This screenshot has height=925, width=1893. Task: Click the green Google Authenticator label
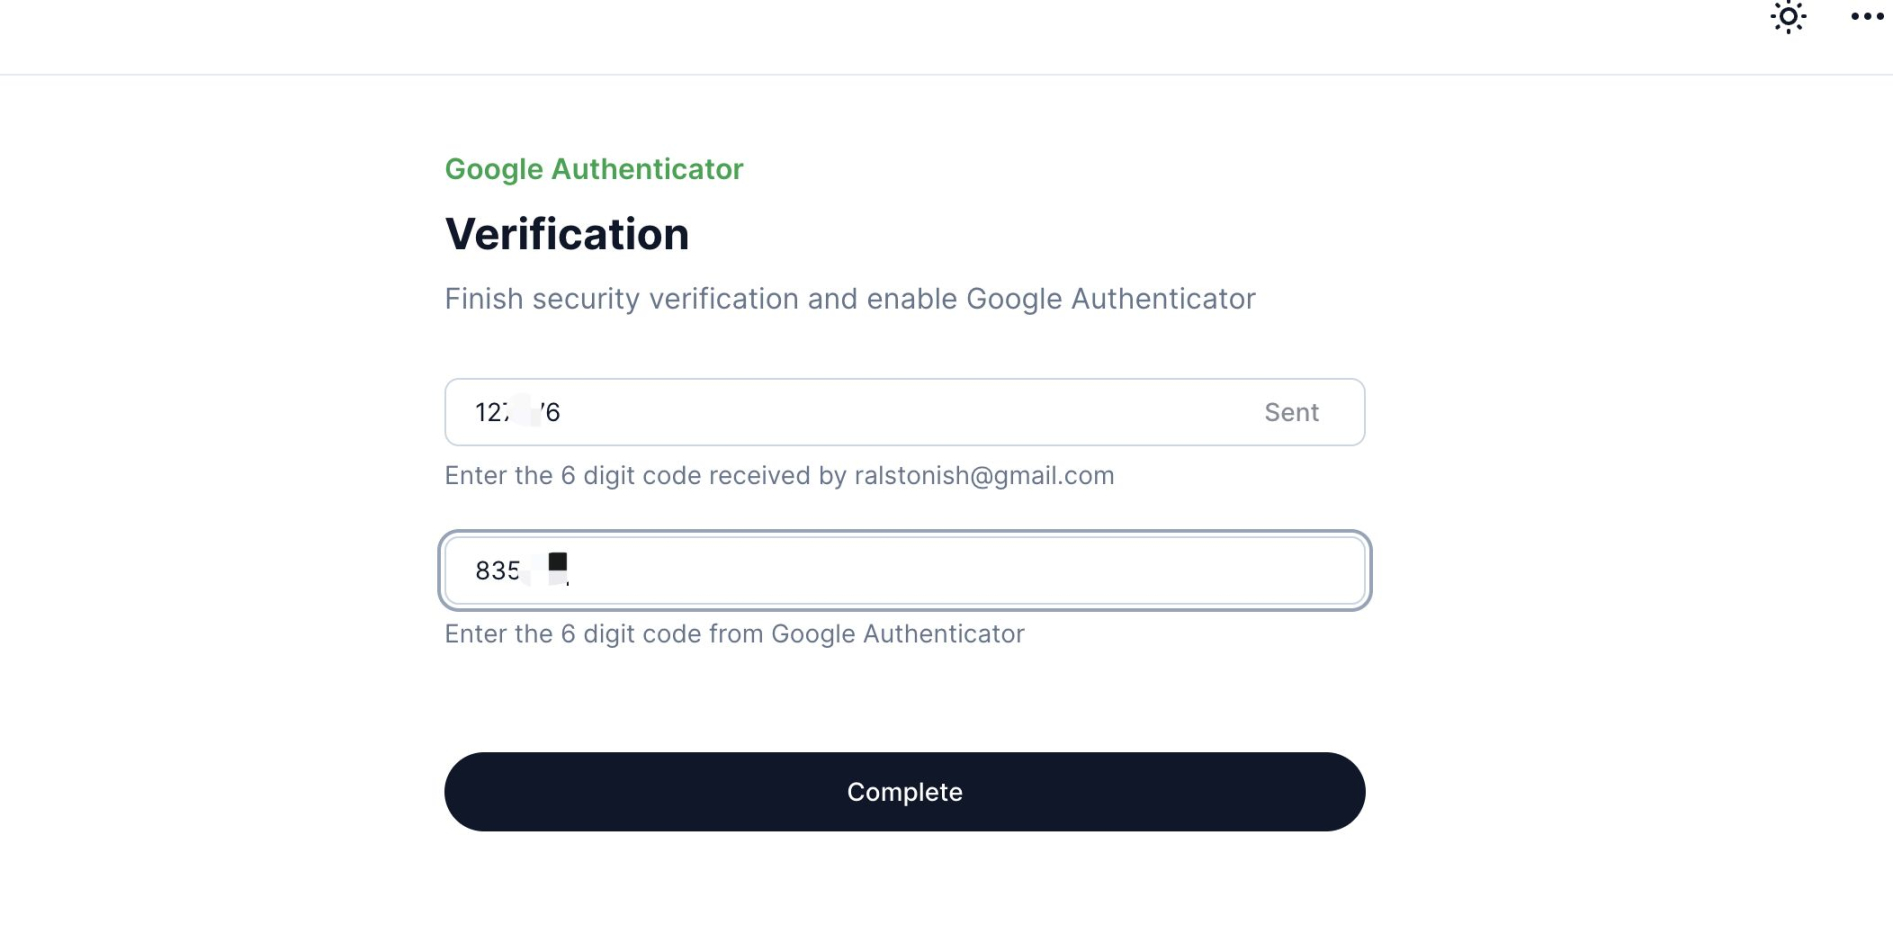(x=594, y=169)
